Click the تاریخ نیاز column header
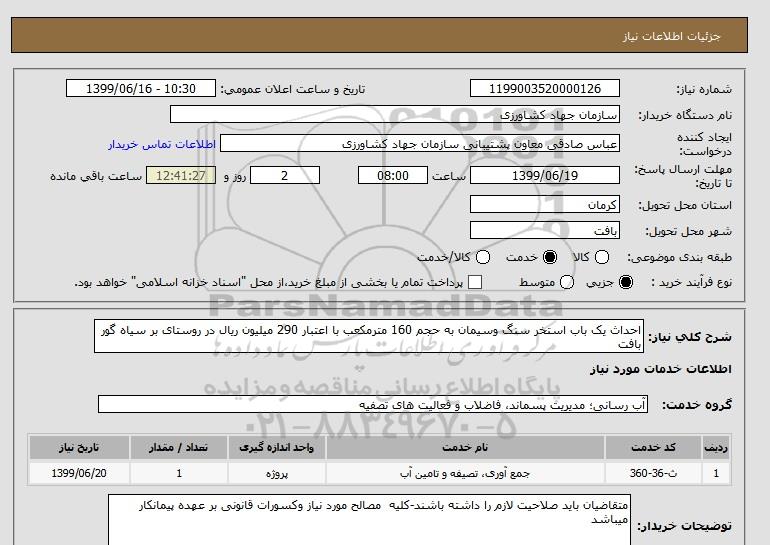This screenshot has height=545, width=770. pyautogui.click(x=79, y=447)
